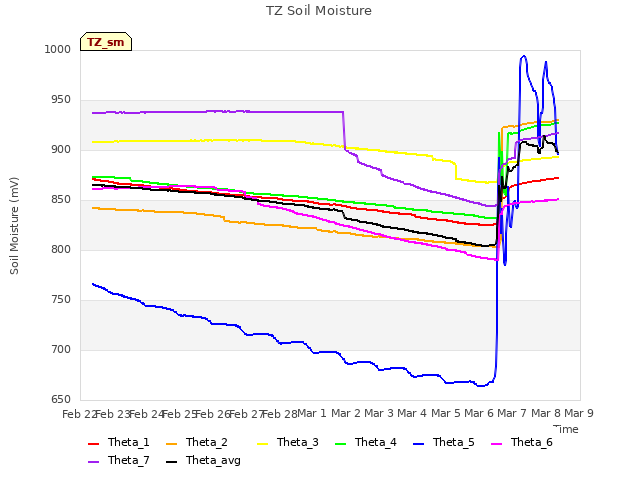
Task: Click the 900 y-axis tick label
Action: (x=61, y=150)
